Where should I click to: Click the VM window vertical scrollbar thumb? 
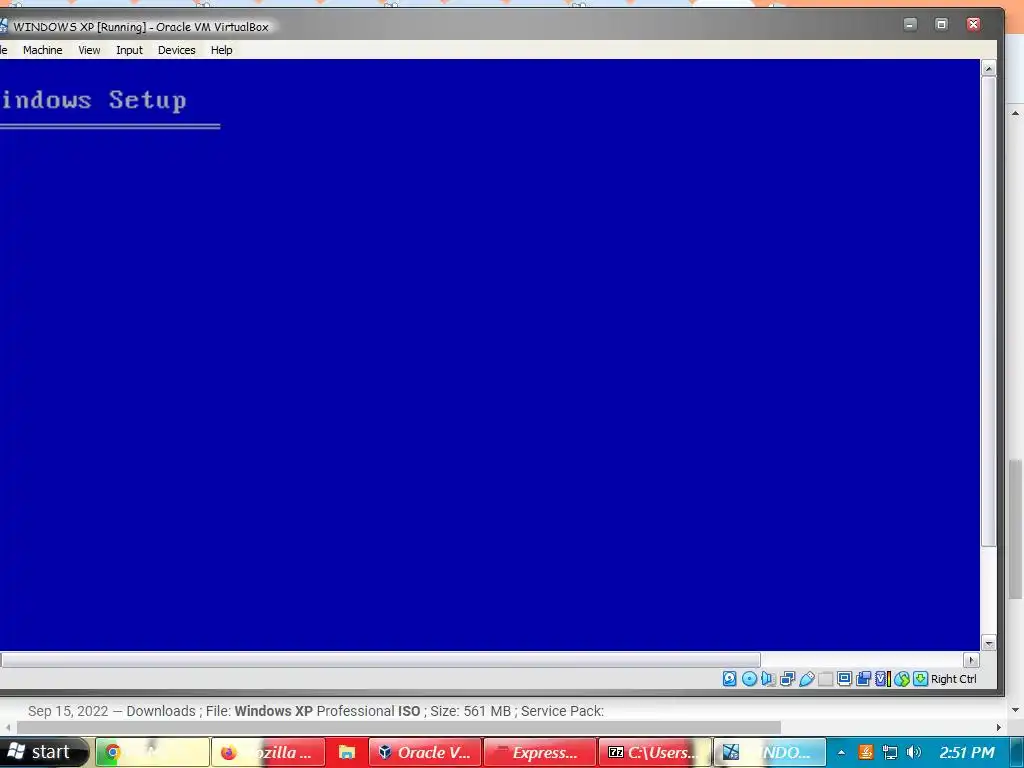pyautogui.click(x=989, y=312)
